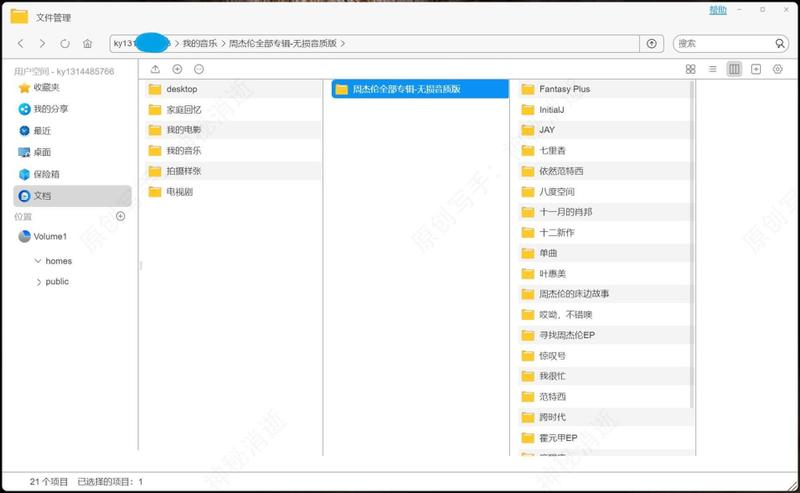
Task: Go to the home directory icon
Action: pyautogui.click(x=87, y=43)
